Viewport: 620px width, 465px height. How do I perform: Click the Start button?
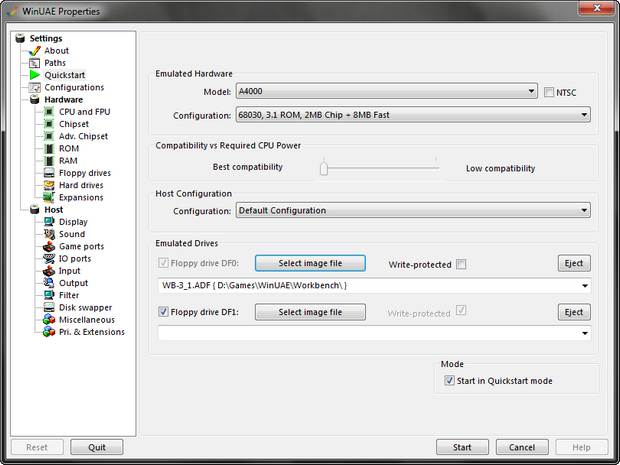tap(462, 447)
